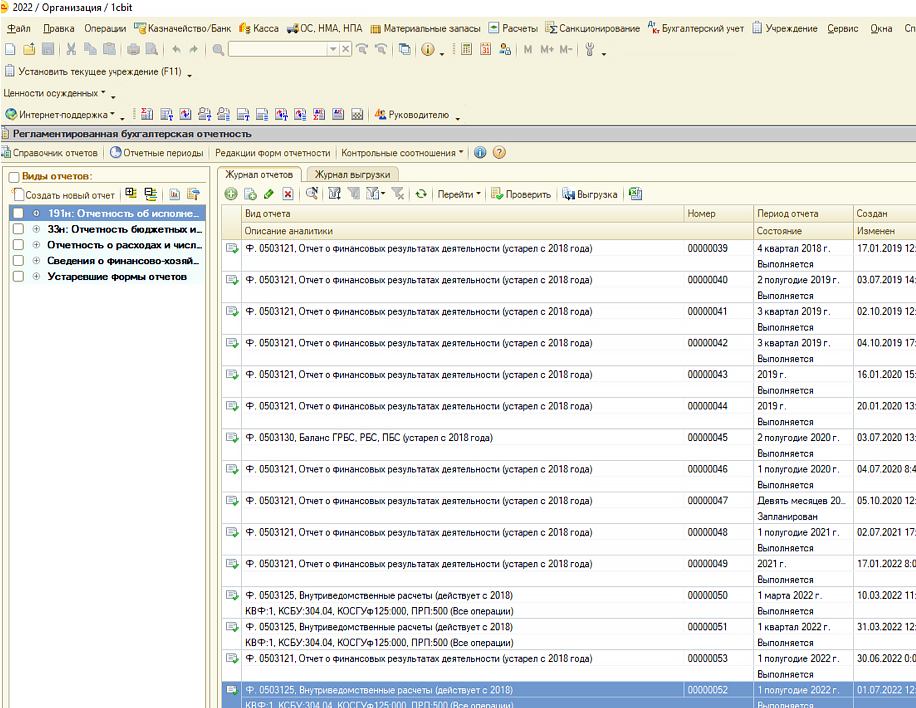Check the 191н: Отчетность об исполне... checkbox
The image size is (916, 708).
[x=18, y=213]
